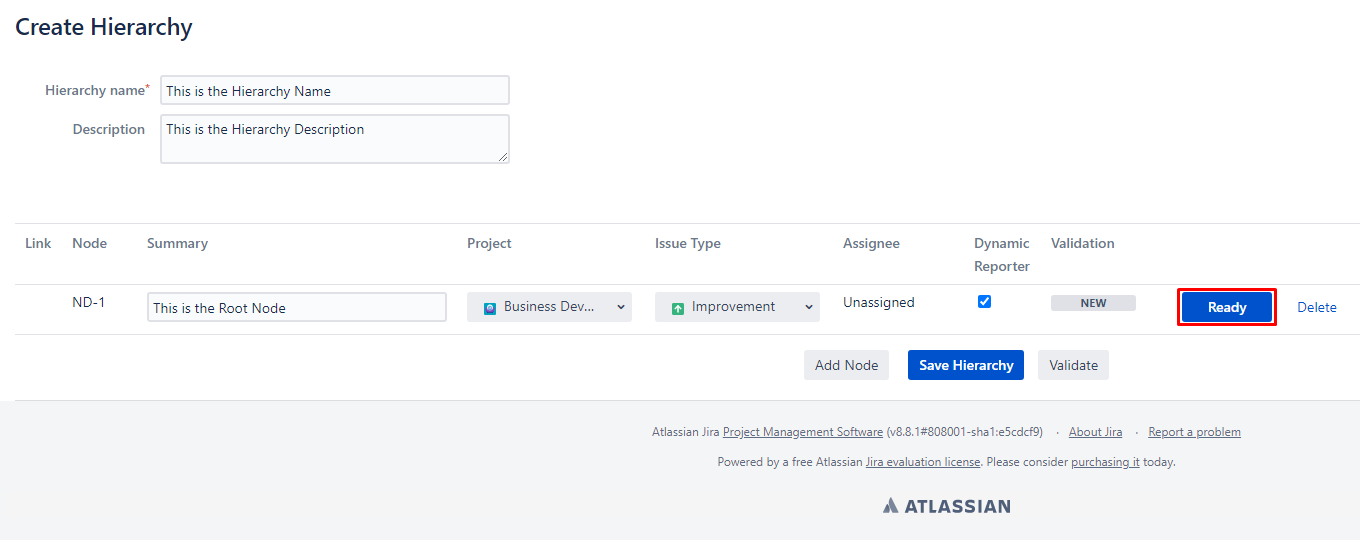Image resolution: width=1360 pixels, height=540 pixels.
Task: Expand the Issue Type dropdown
Action: click(x=737, y=307)
